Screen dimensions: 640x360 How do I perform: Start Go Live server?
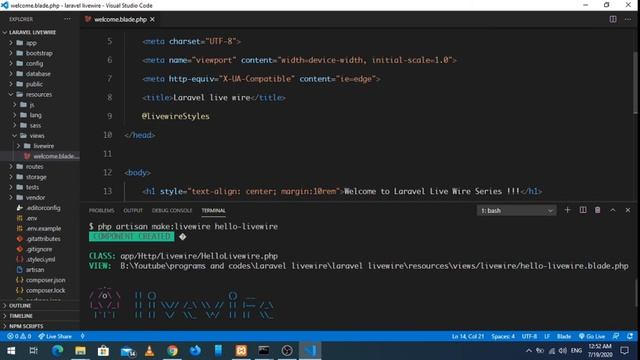pyautogui.click(x=592, y=336)
